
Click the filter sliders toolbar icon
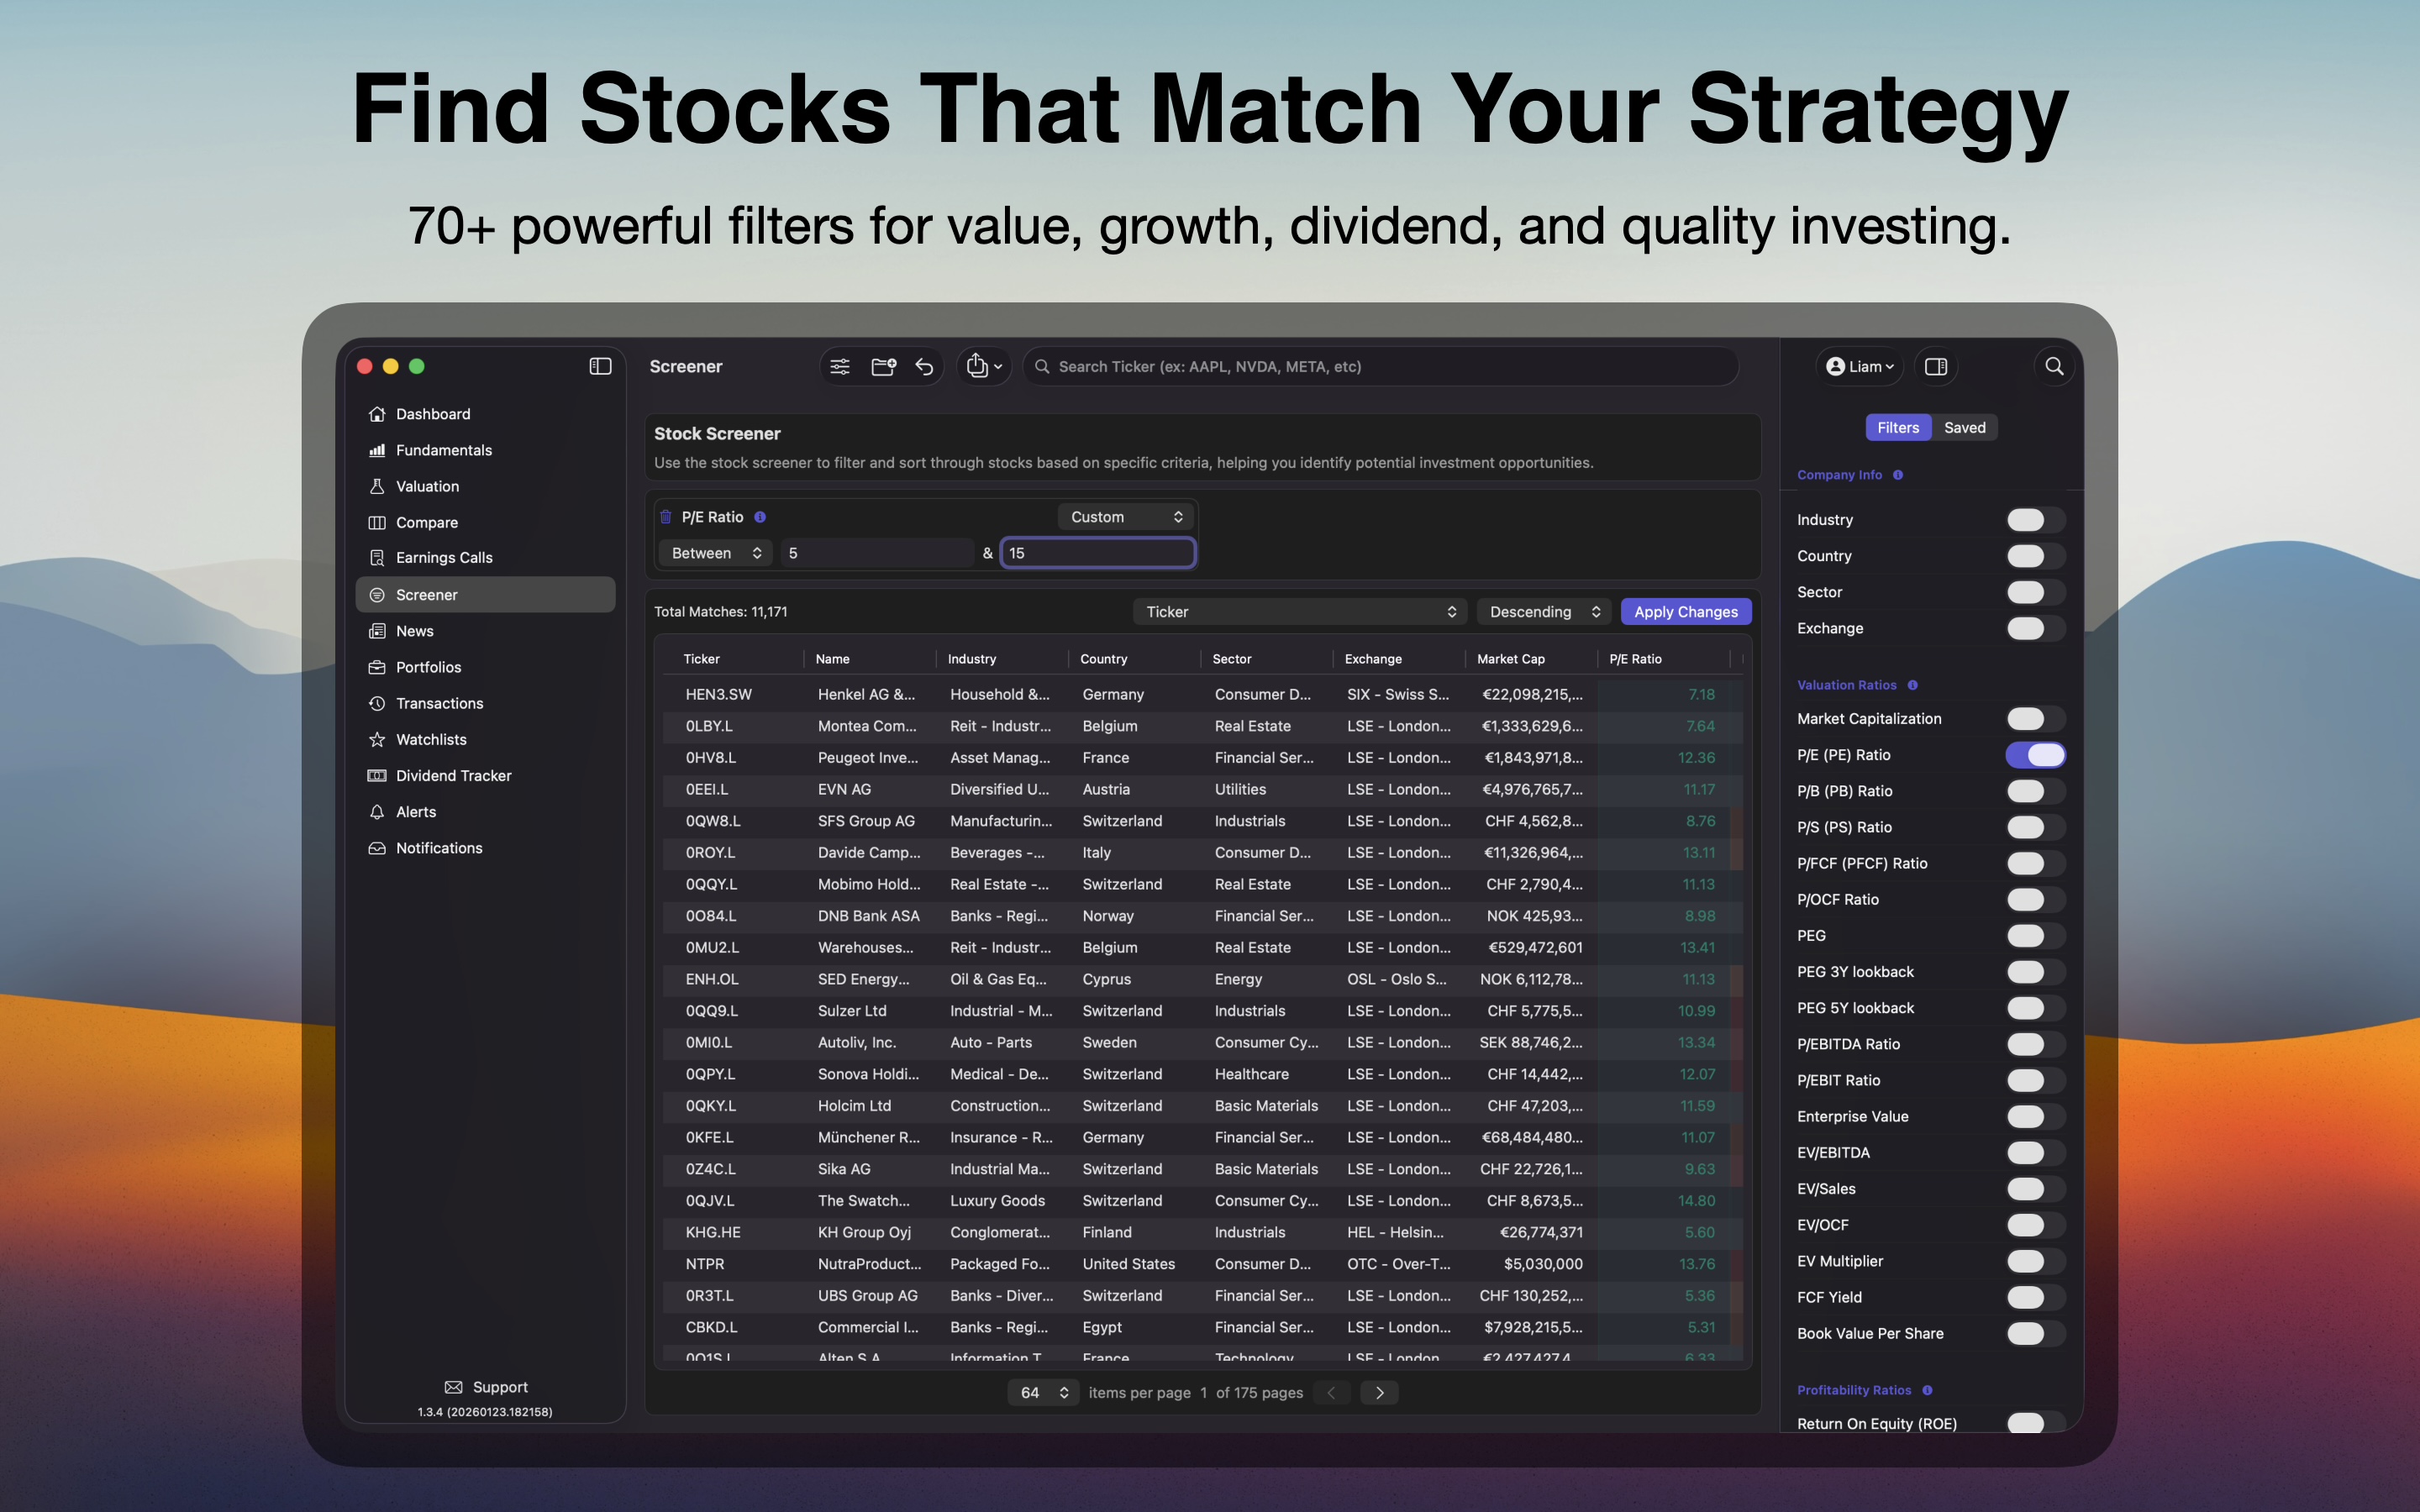840,367
